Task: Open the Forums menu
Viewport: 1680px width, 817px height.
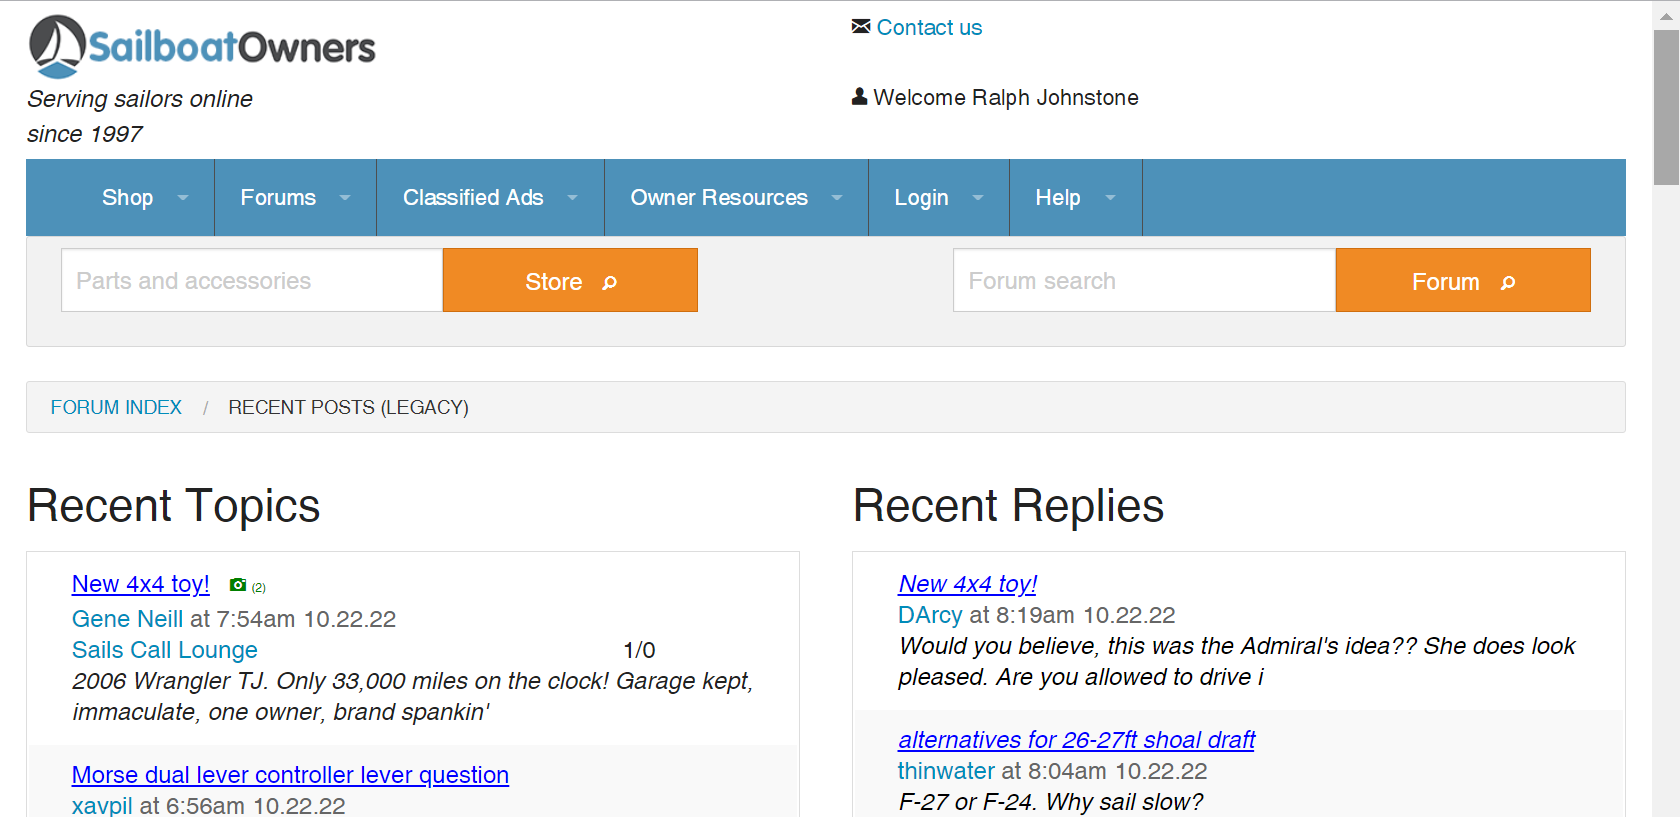Action: [278, 198]
